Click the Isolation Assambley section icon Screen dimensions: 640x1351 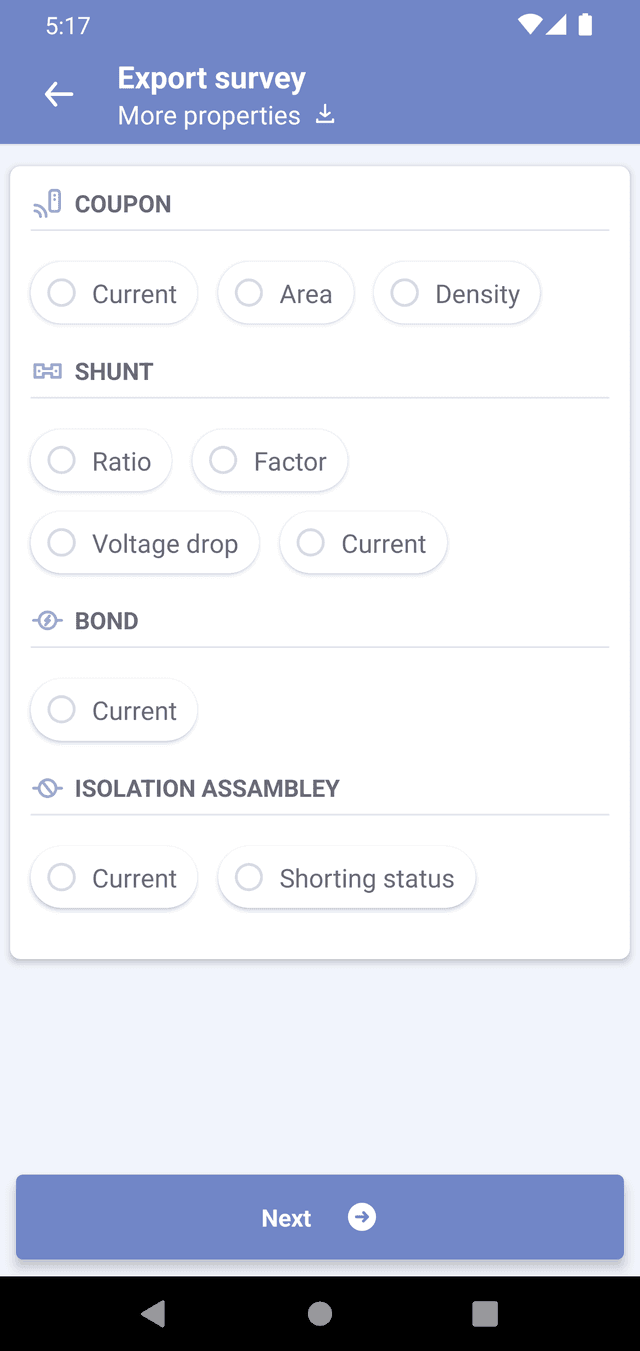click(47, 789)
